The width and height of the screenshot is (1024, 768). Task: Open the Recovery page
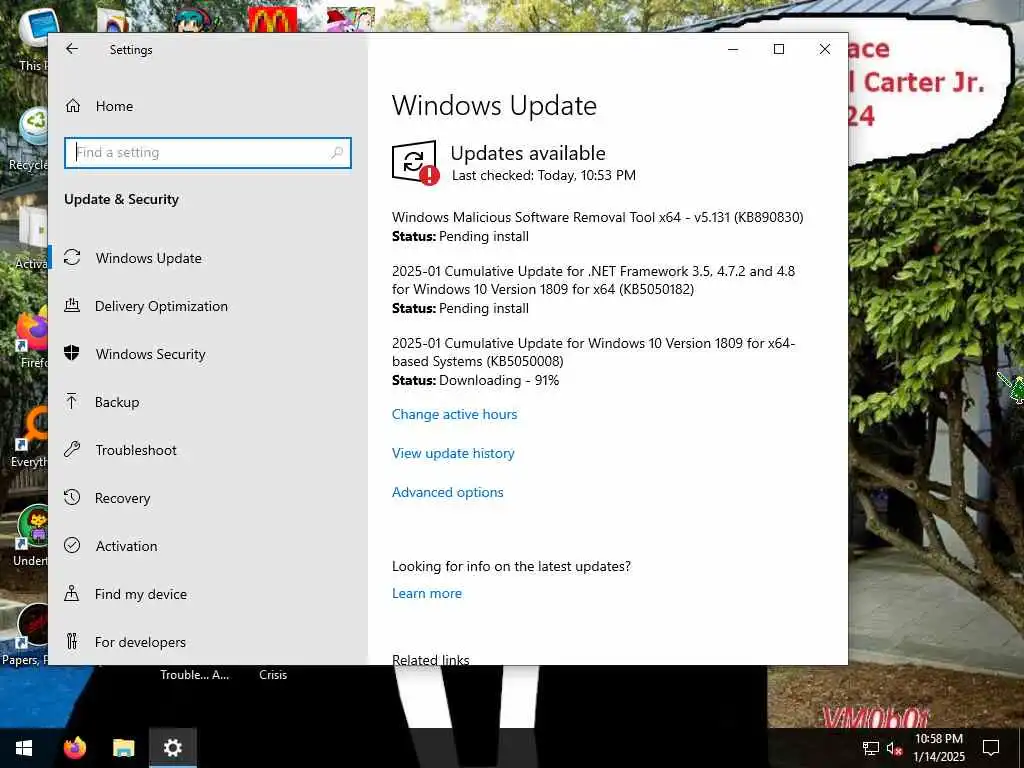[208, 498]
